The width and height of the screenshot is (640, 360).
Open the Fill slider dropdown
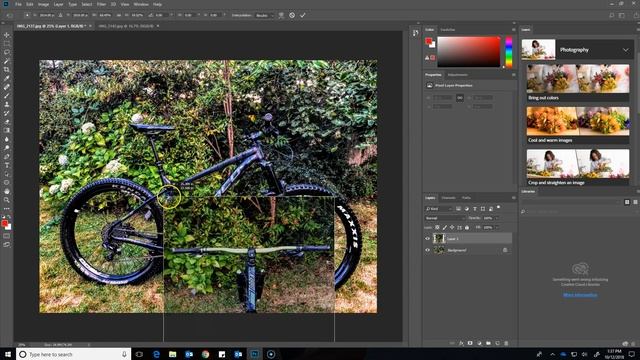pyautogui.click(x=496, y=227)
